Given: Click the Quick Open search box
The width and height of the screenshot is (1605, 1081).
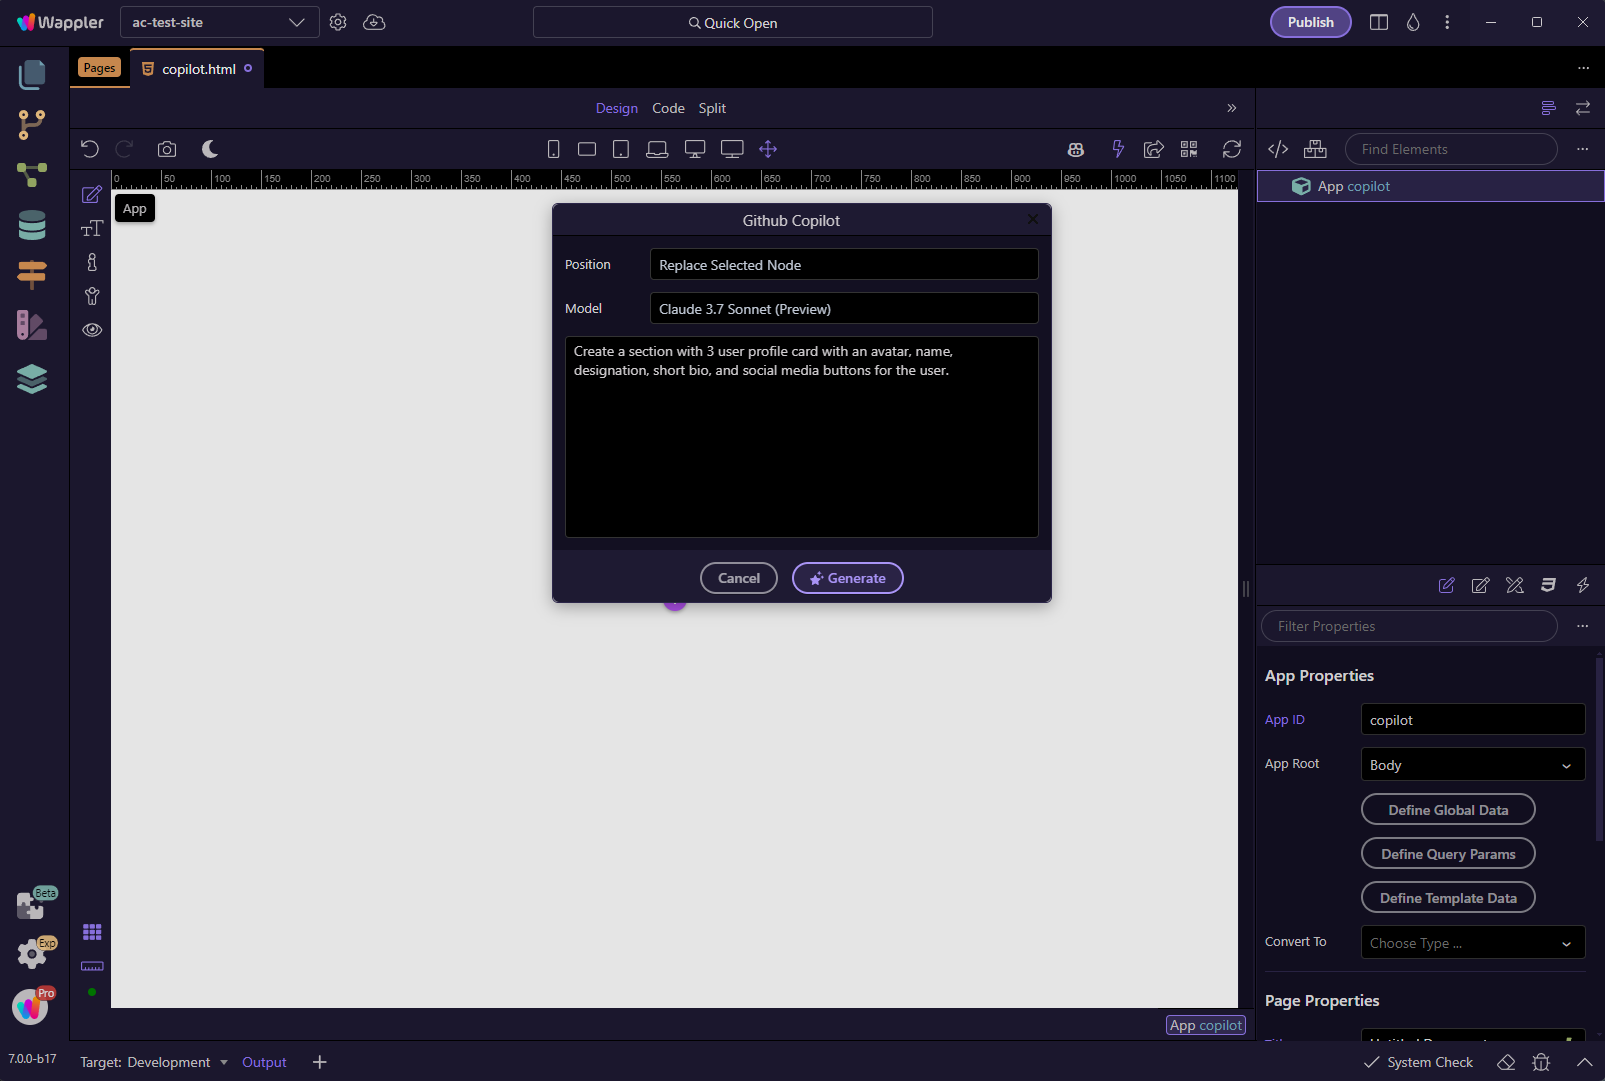Looking at the screenshot, I should 733,22.
